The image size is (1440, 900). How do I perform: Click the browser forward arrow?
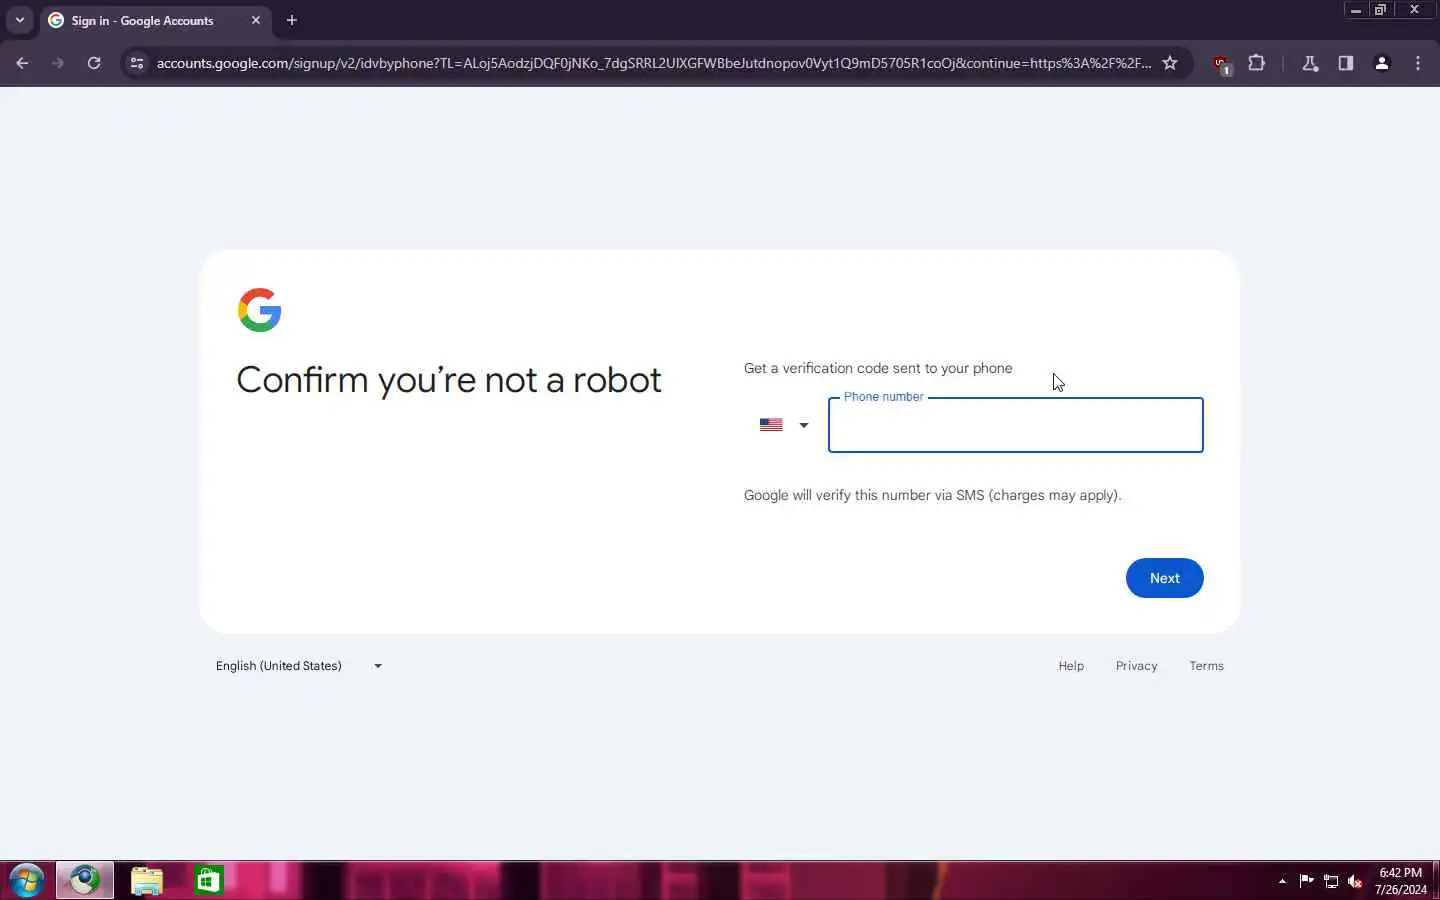(x=58, y=63)
